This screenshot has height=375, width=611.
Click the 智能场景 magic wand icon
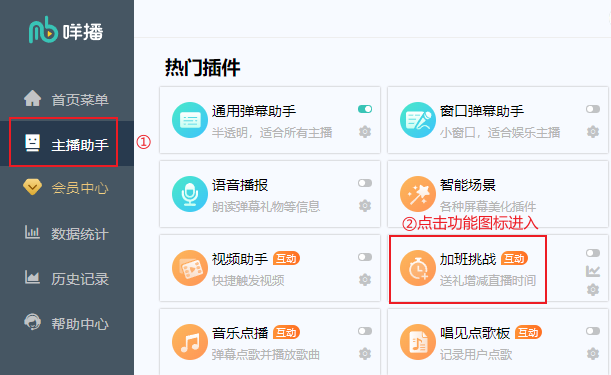click(x=418, y=194)
